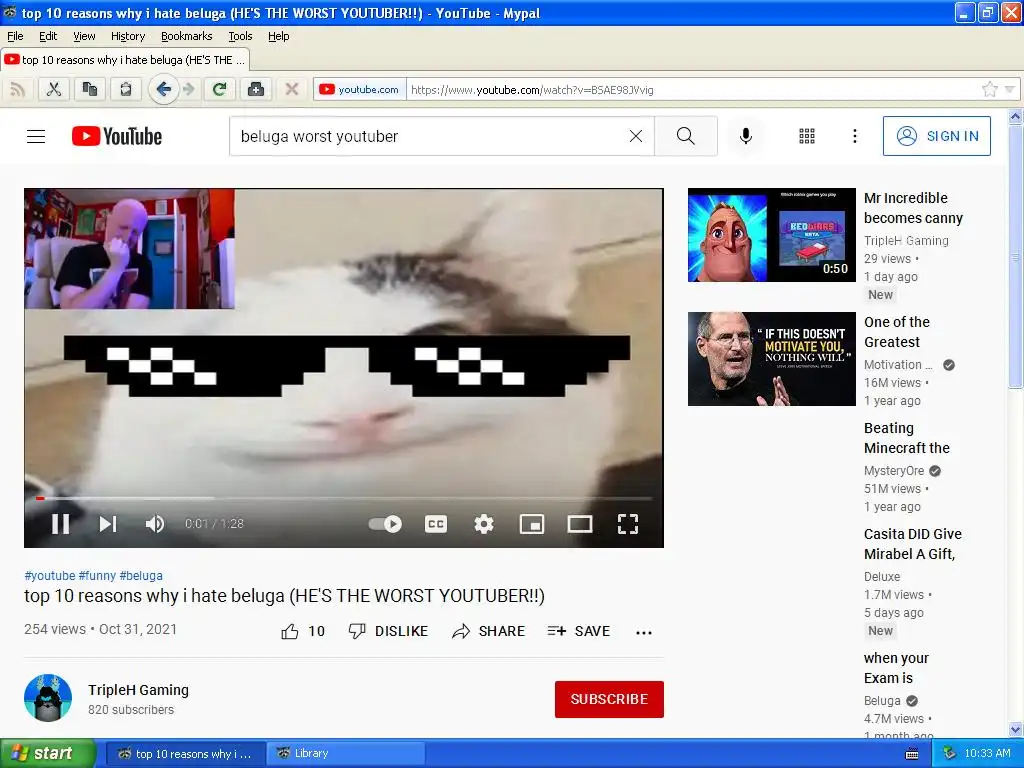
Task: Enable the miniplayer
Action: pos(532,523)
